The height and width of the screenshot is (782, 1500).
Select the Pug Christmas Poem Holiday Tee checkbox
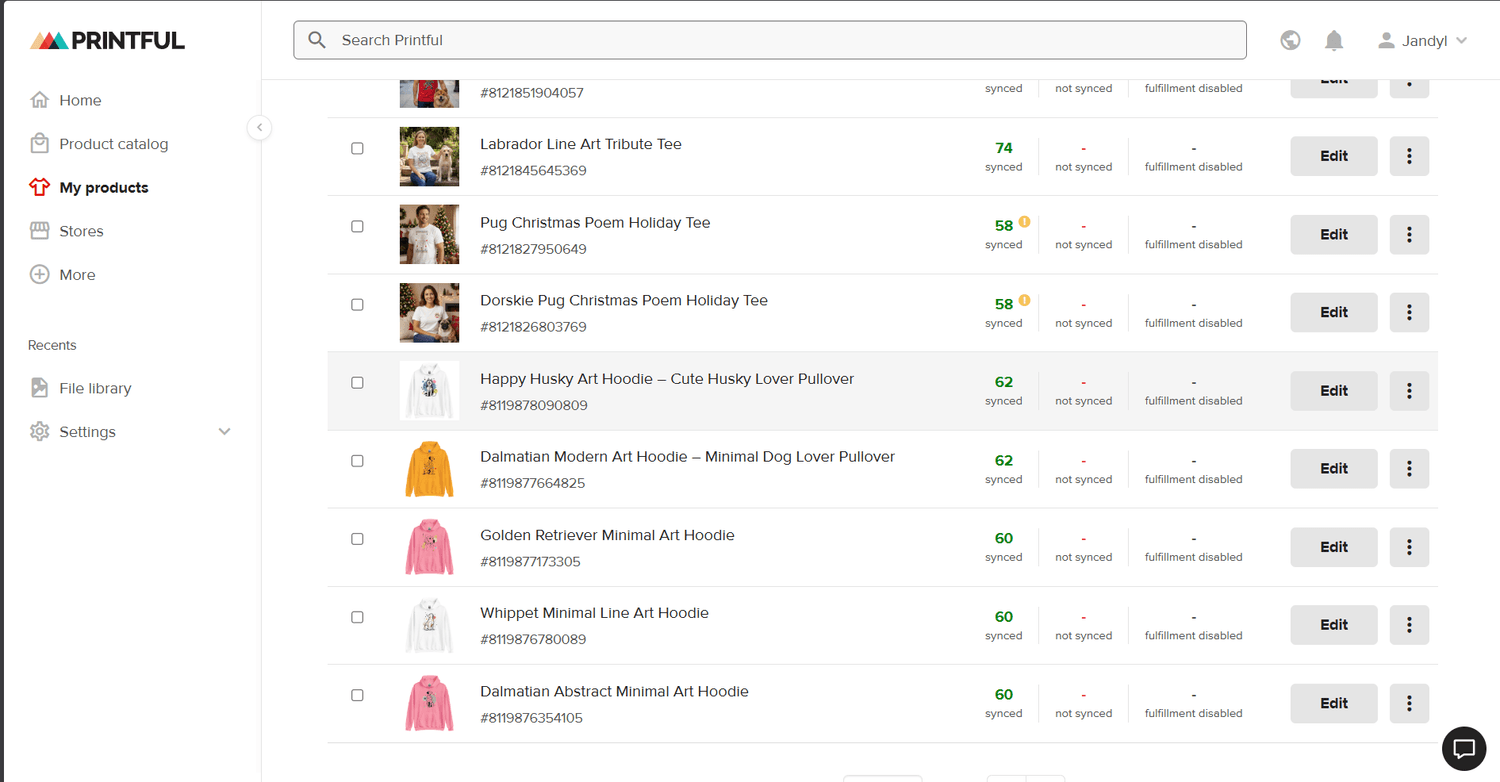[x=357, y=226]
